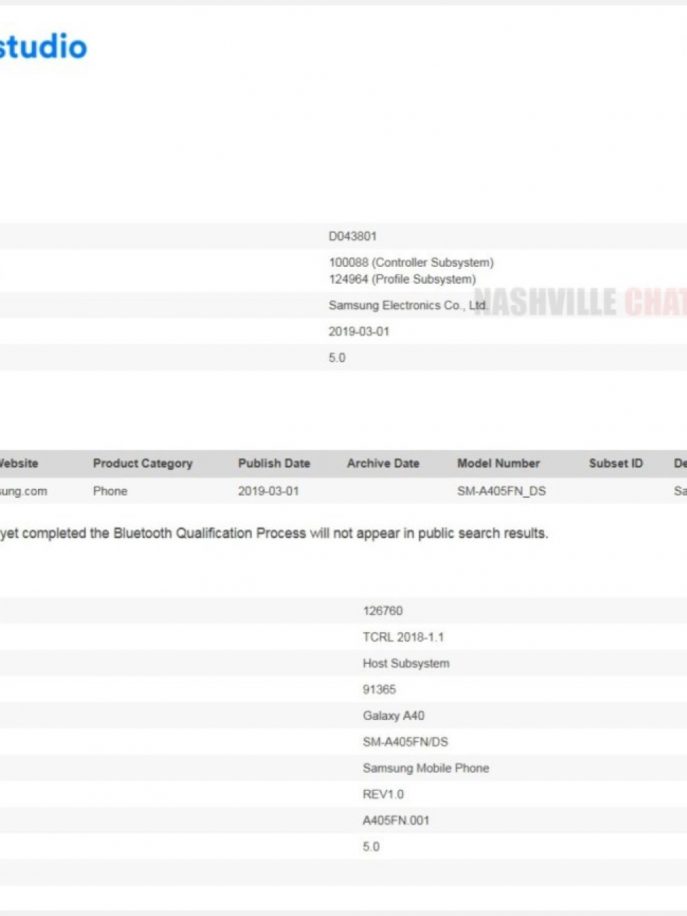Click the Host Subsystem value
Image resolution: width=687 pixels, height=916 pixels.
[405, 663]
